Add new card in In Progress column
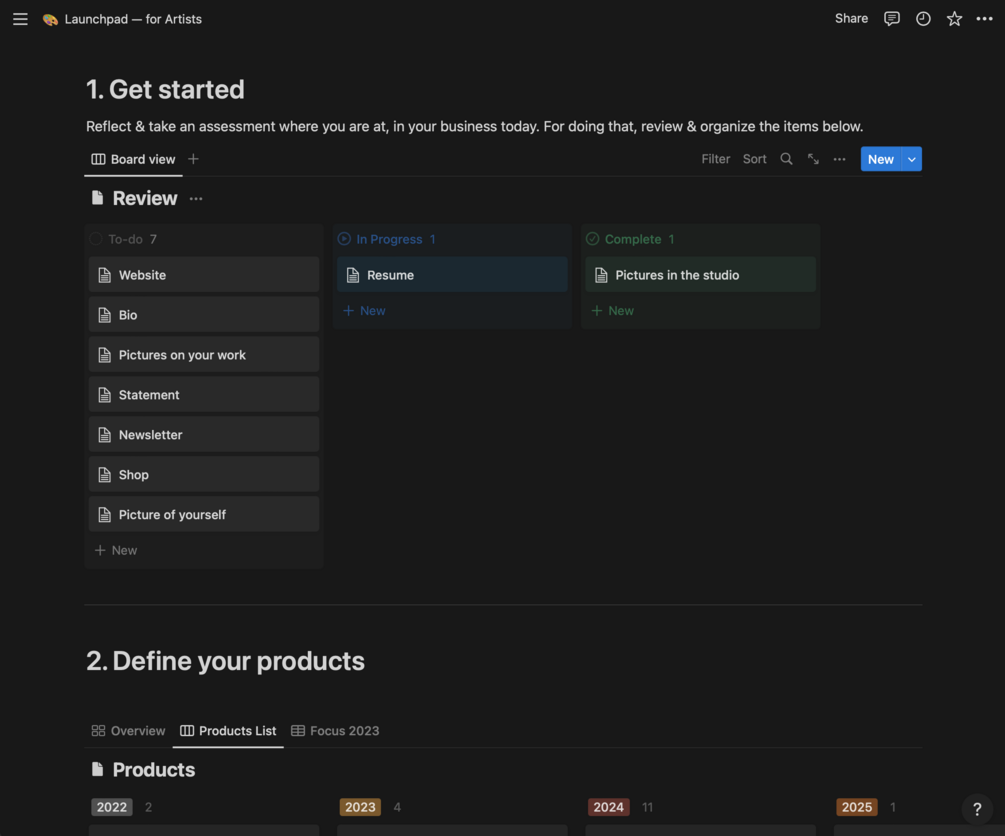The height and width of the screenshot is (836, 1005). pyautogui.click(x=365, y=311)
